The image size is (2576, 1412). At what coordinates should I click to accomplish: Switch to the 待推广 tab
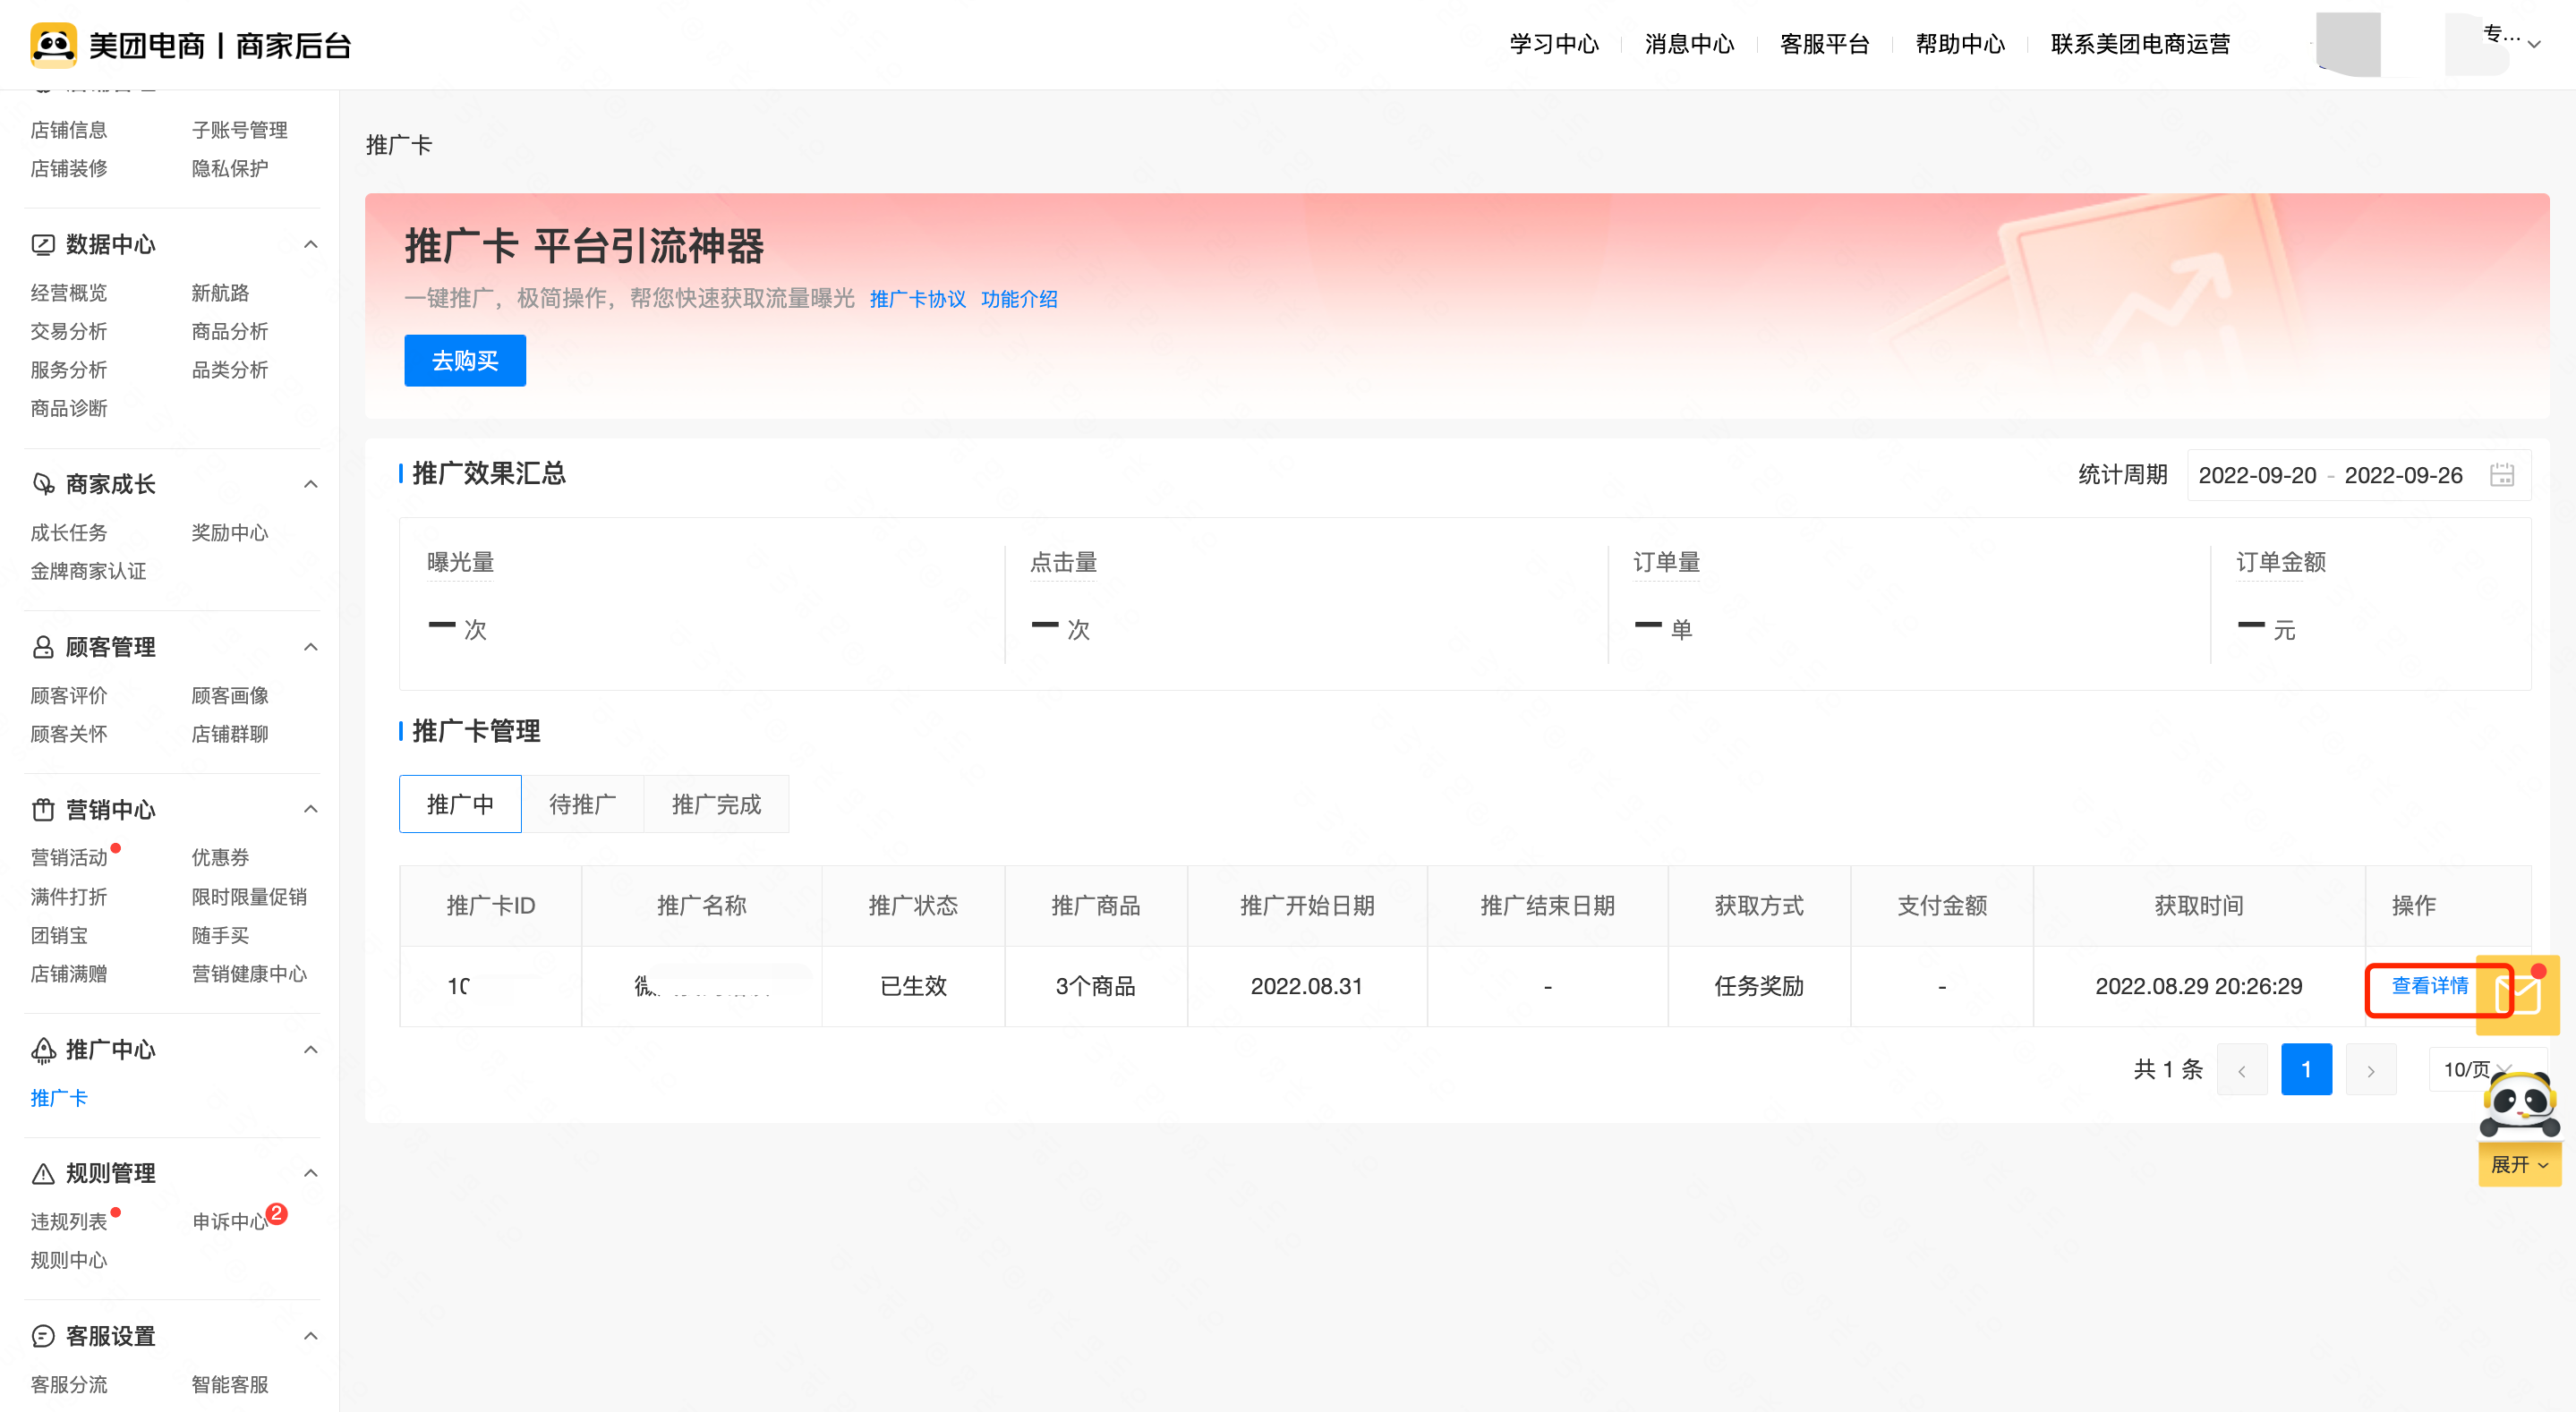pos(582,804)
